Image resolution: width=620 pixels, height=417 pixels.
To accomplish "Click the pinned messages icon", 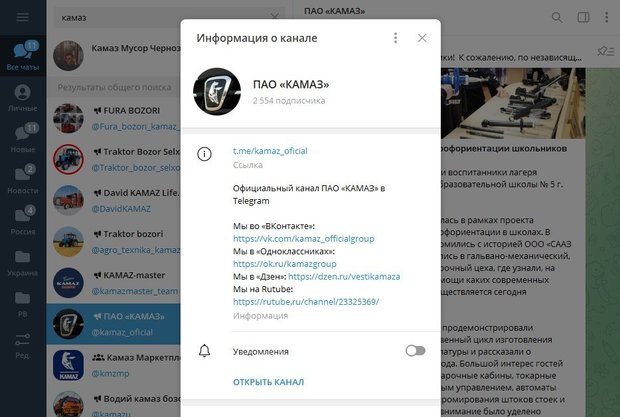I will click(x=605, y=51).
